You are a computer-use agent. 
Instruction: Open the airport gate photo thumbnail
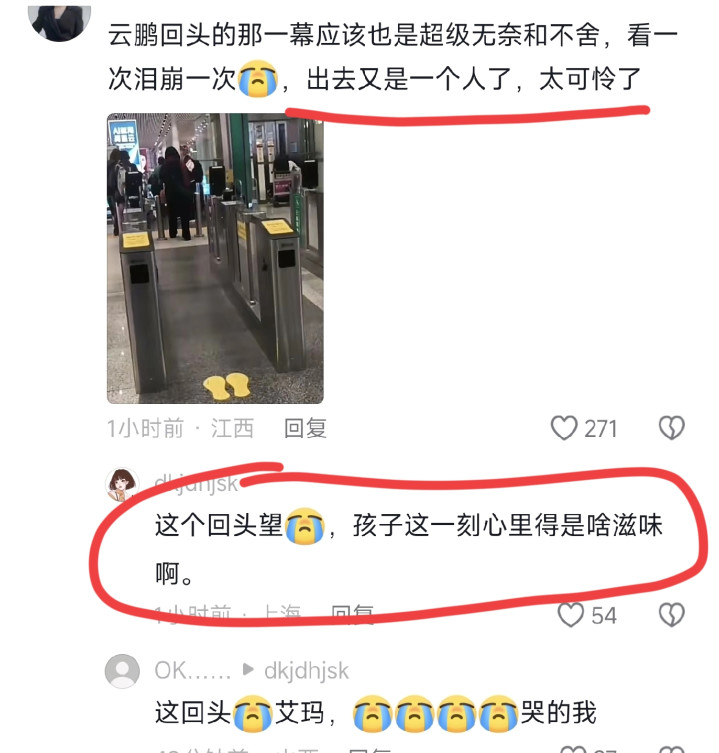tap(215, 258)
